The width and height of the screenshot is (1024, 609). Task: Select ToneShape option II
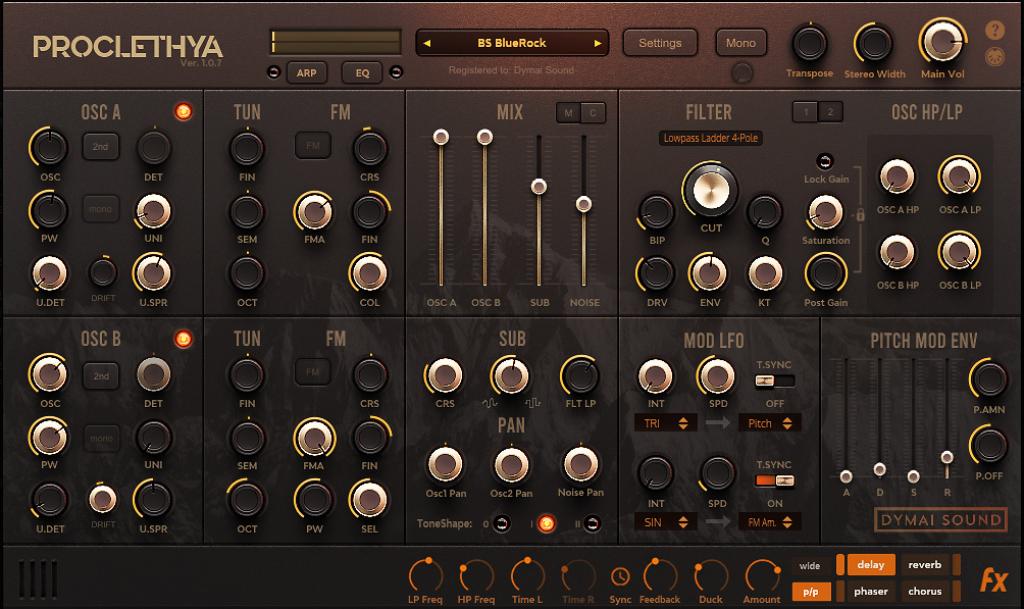click(592, 523)
